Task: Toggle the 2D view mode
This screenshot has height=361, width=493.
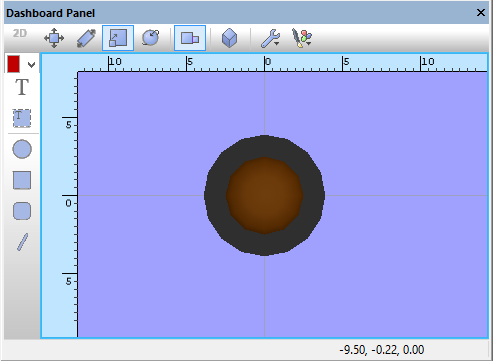Action: tap(20, 33)
